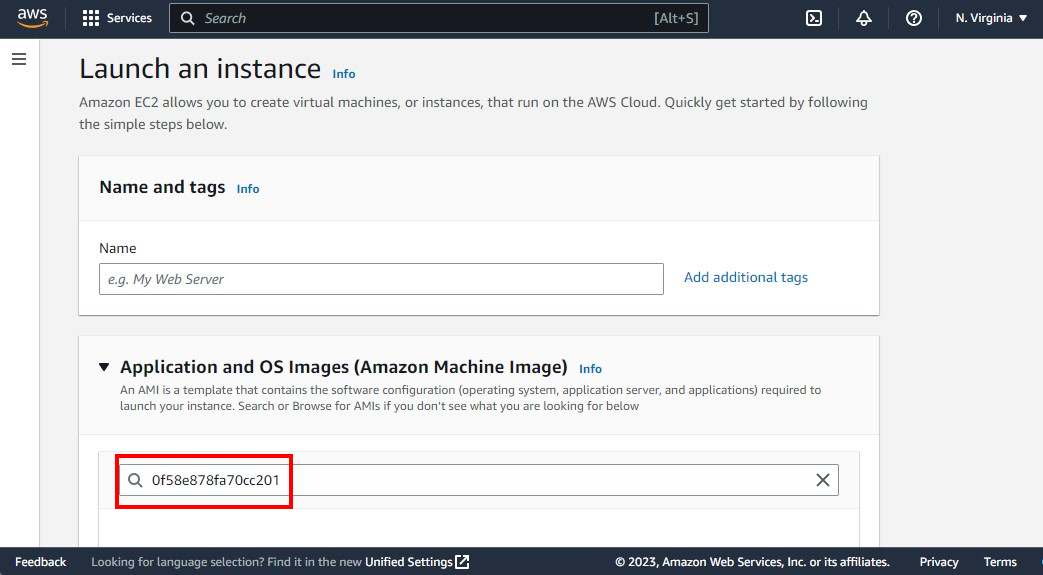Launch the CloudShell terminal icon
Viewport: 1043px width, 575px height.
[x=814, y=18]
